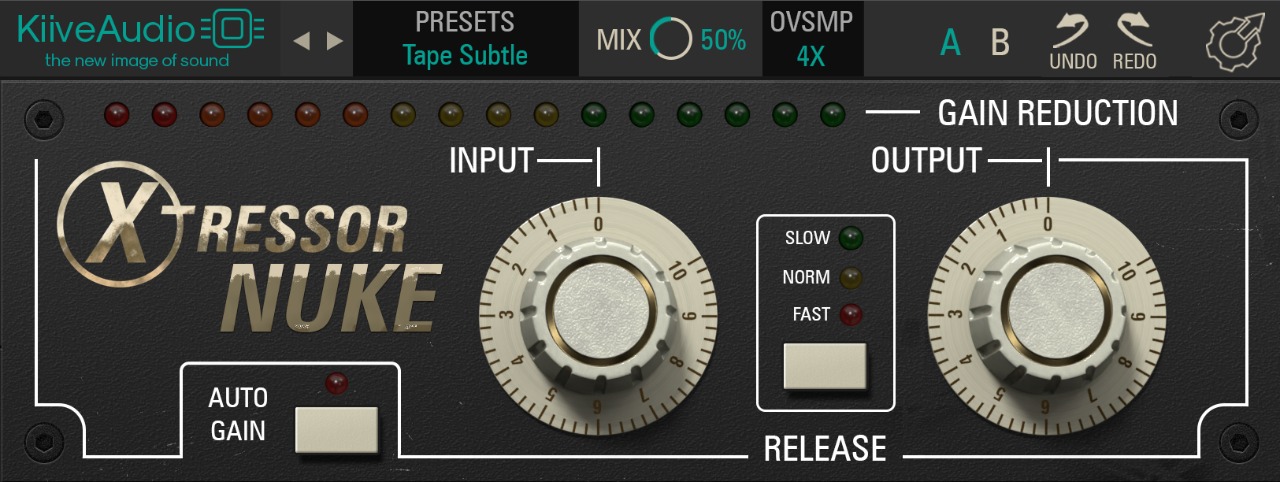This screenshot has width=1280, height=482.
Task: Click the INPUT knob
Action: (599, 313)
